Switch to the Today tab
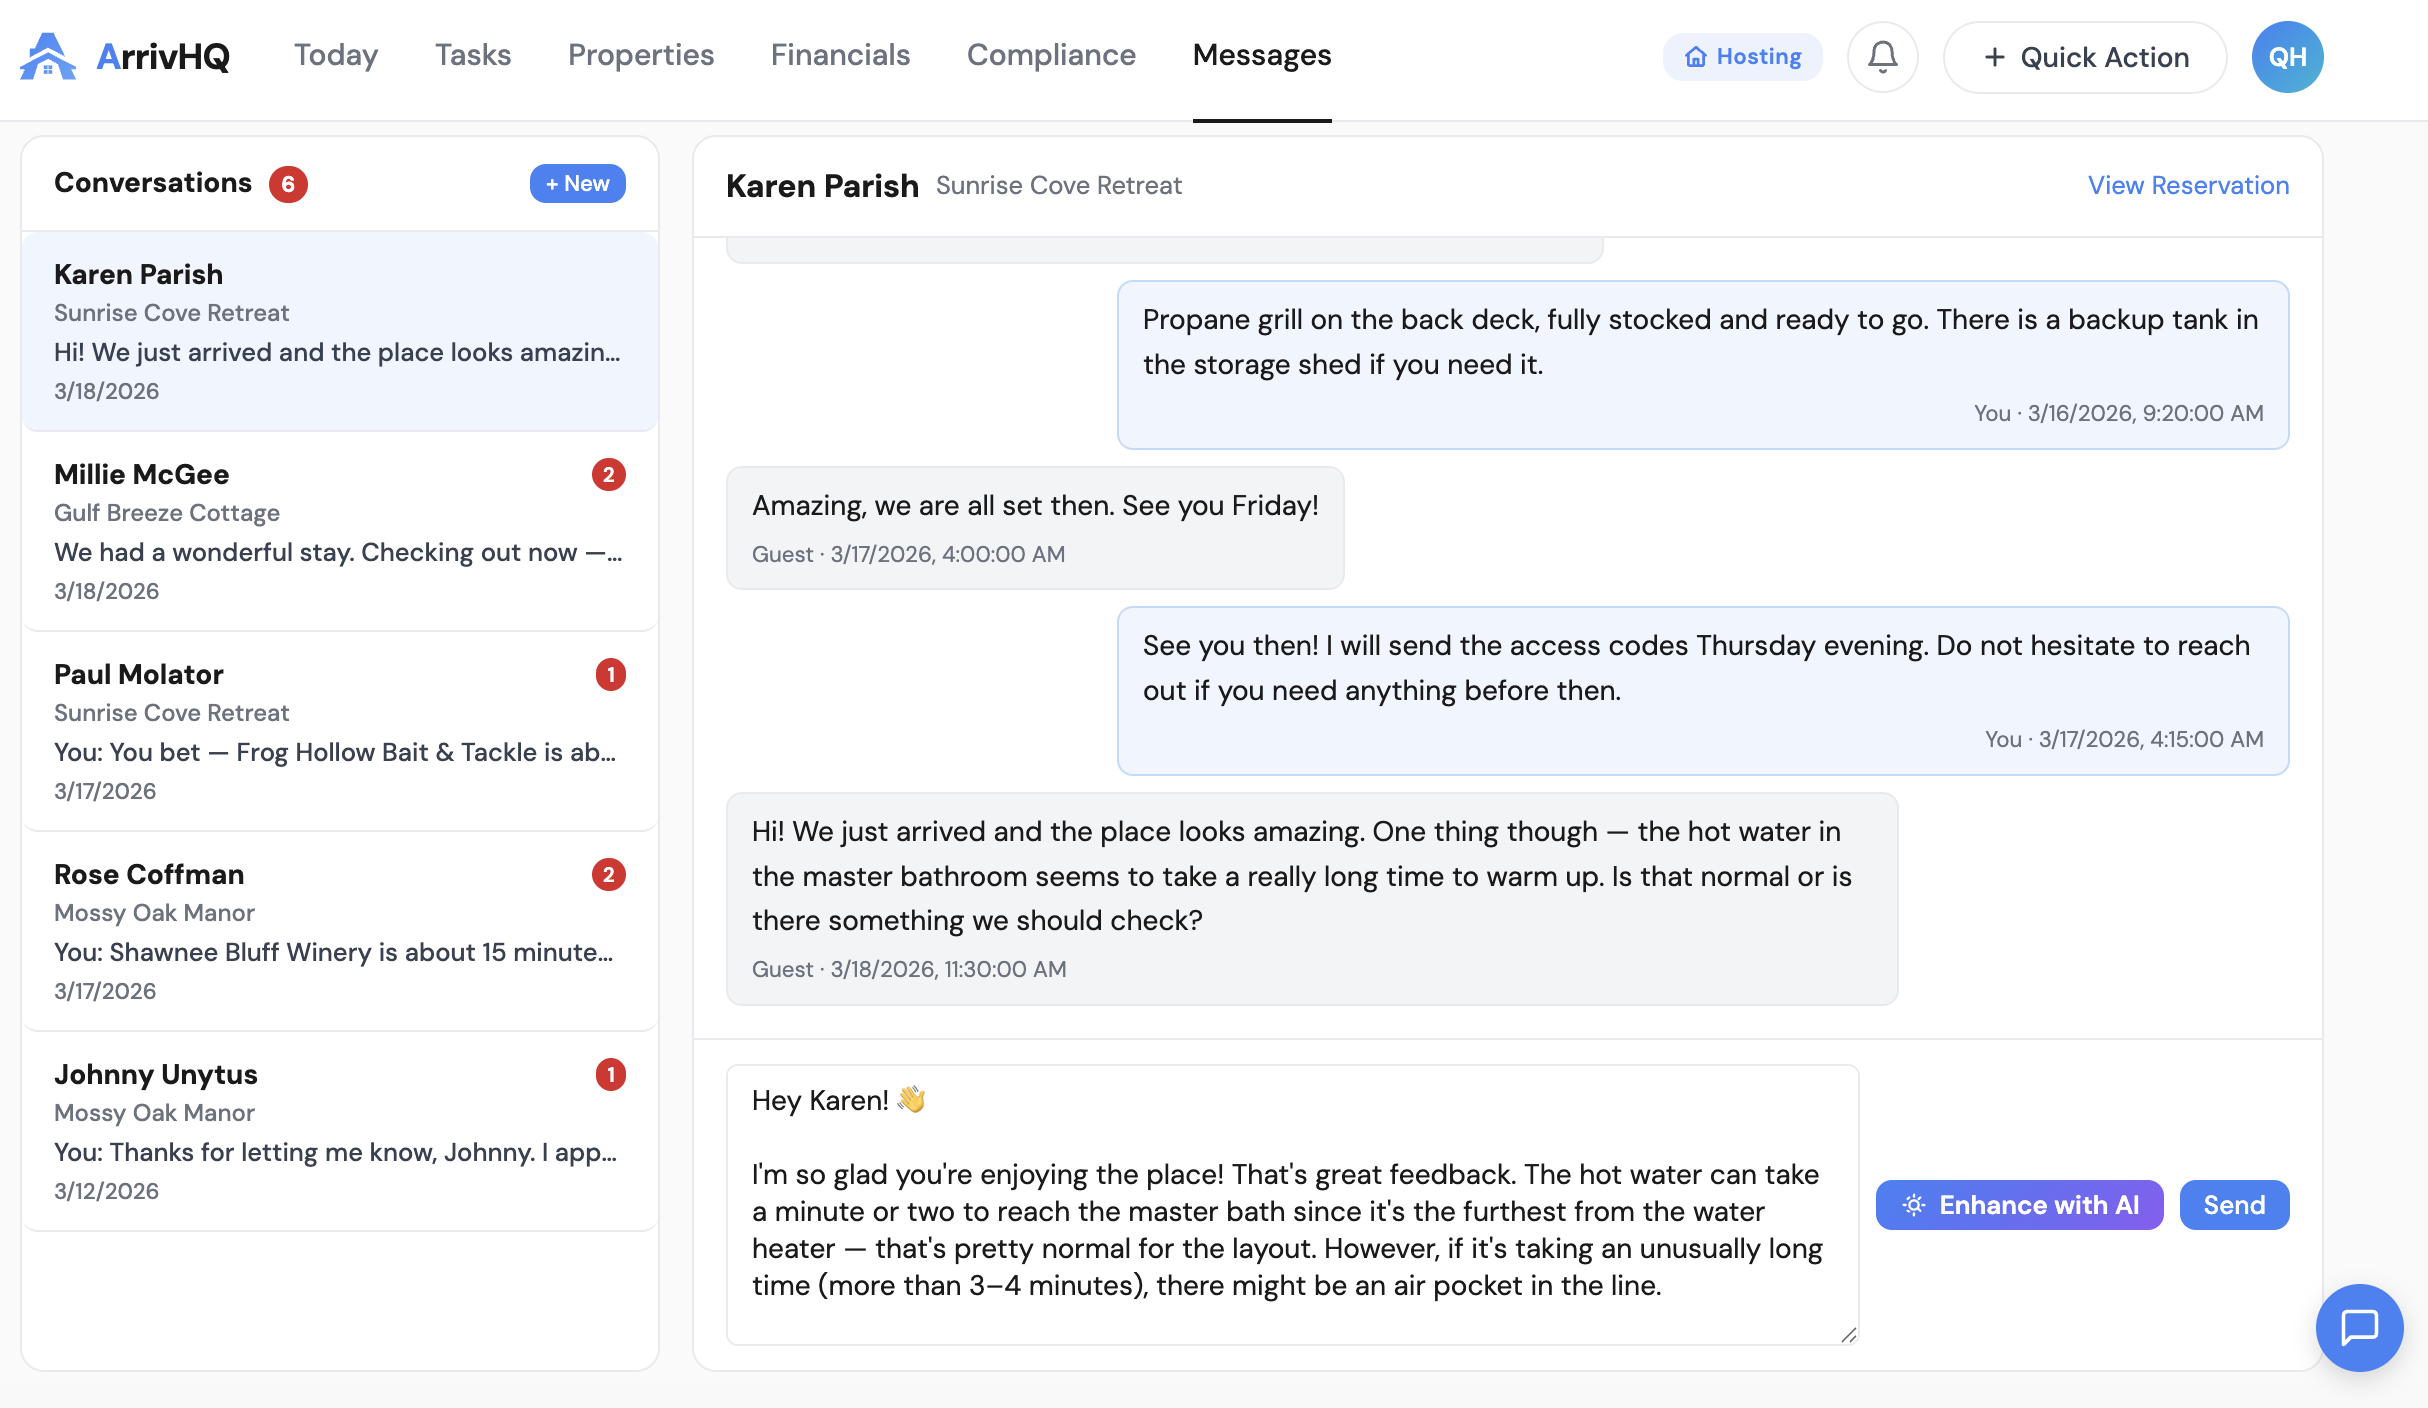This screenshot has width=2428, height=1408. [336, 55]
